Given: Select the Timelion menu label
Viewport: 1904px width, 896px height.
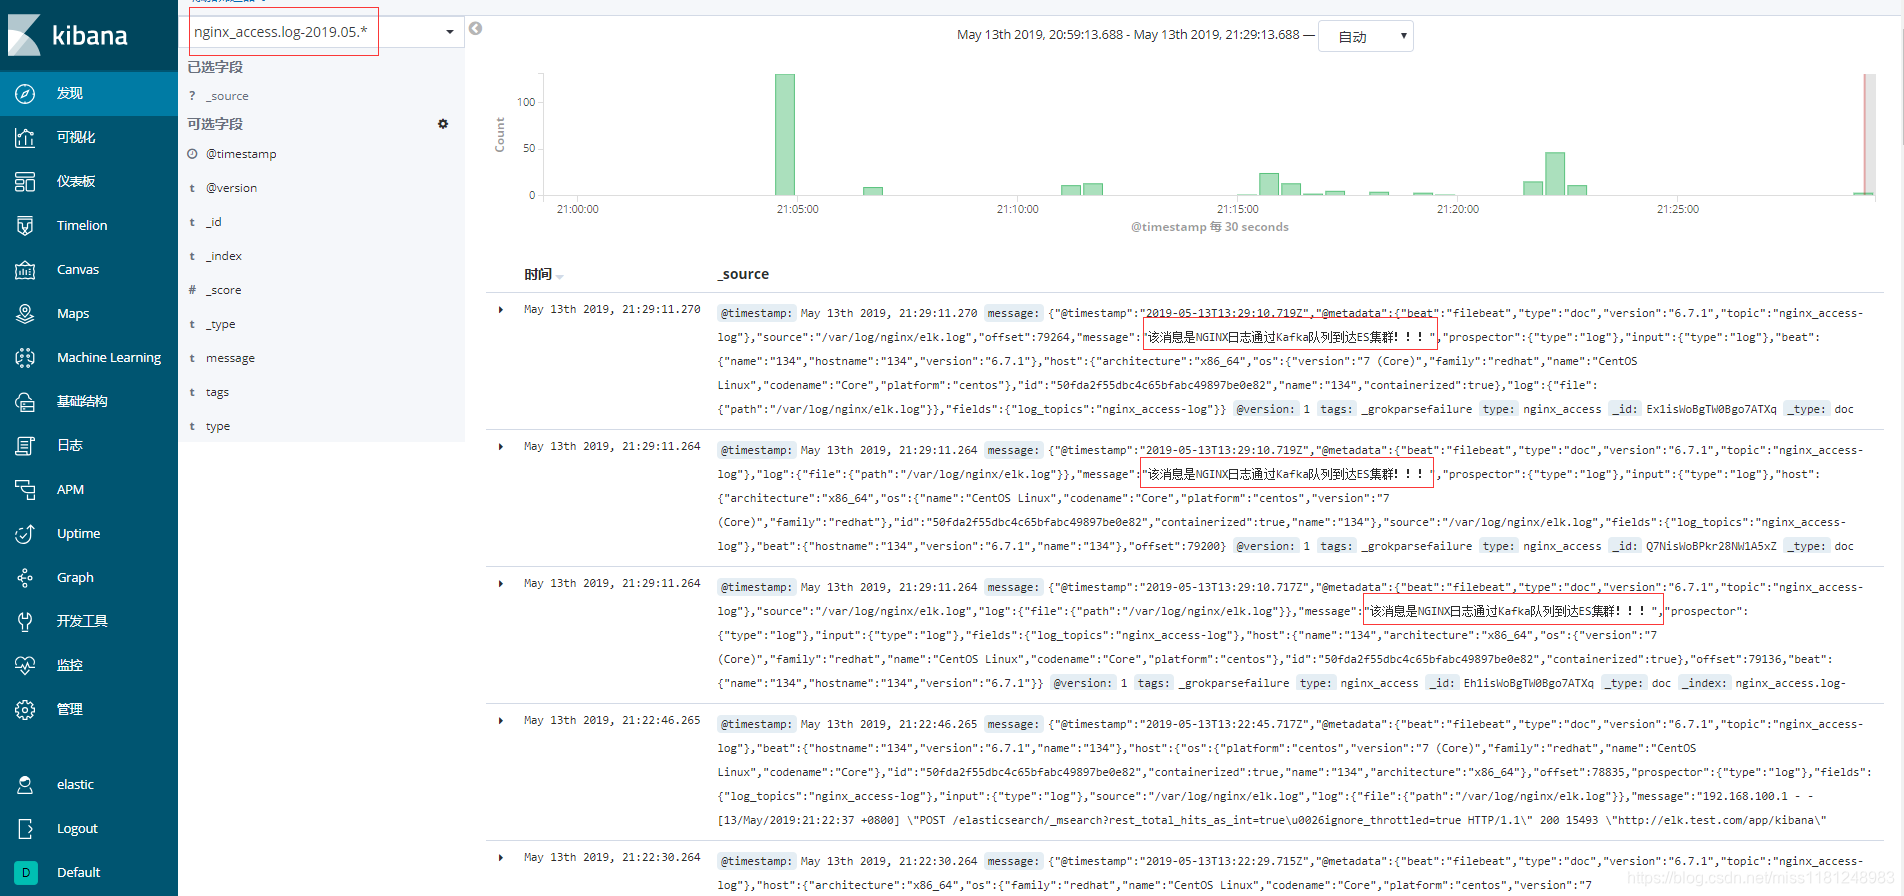Looking at the screenshot, I should (x=82, y=225).
